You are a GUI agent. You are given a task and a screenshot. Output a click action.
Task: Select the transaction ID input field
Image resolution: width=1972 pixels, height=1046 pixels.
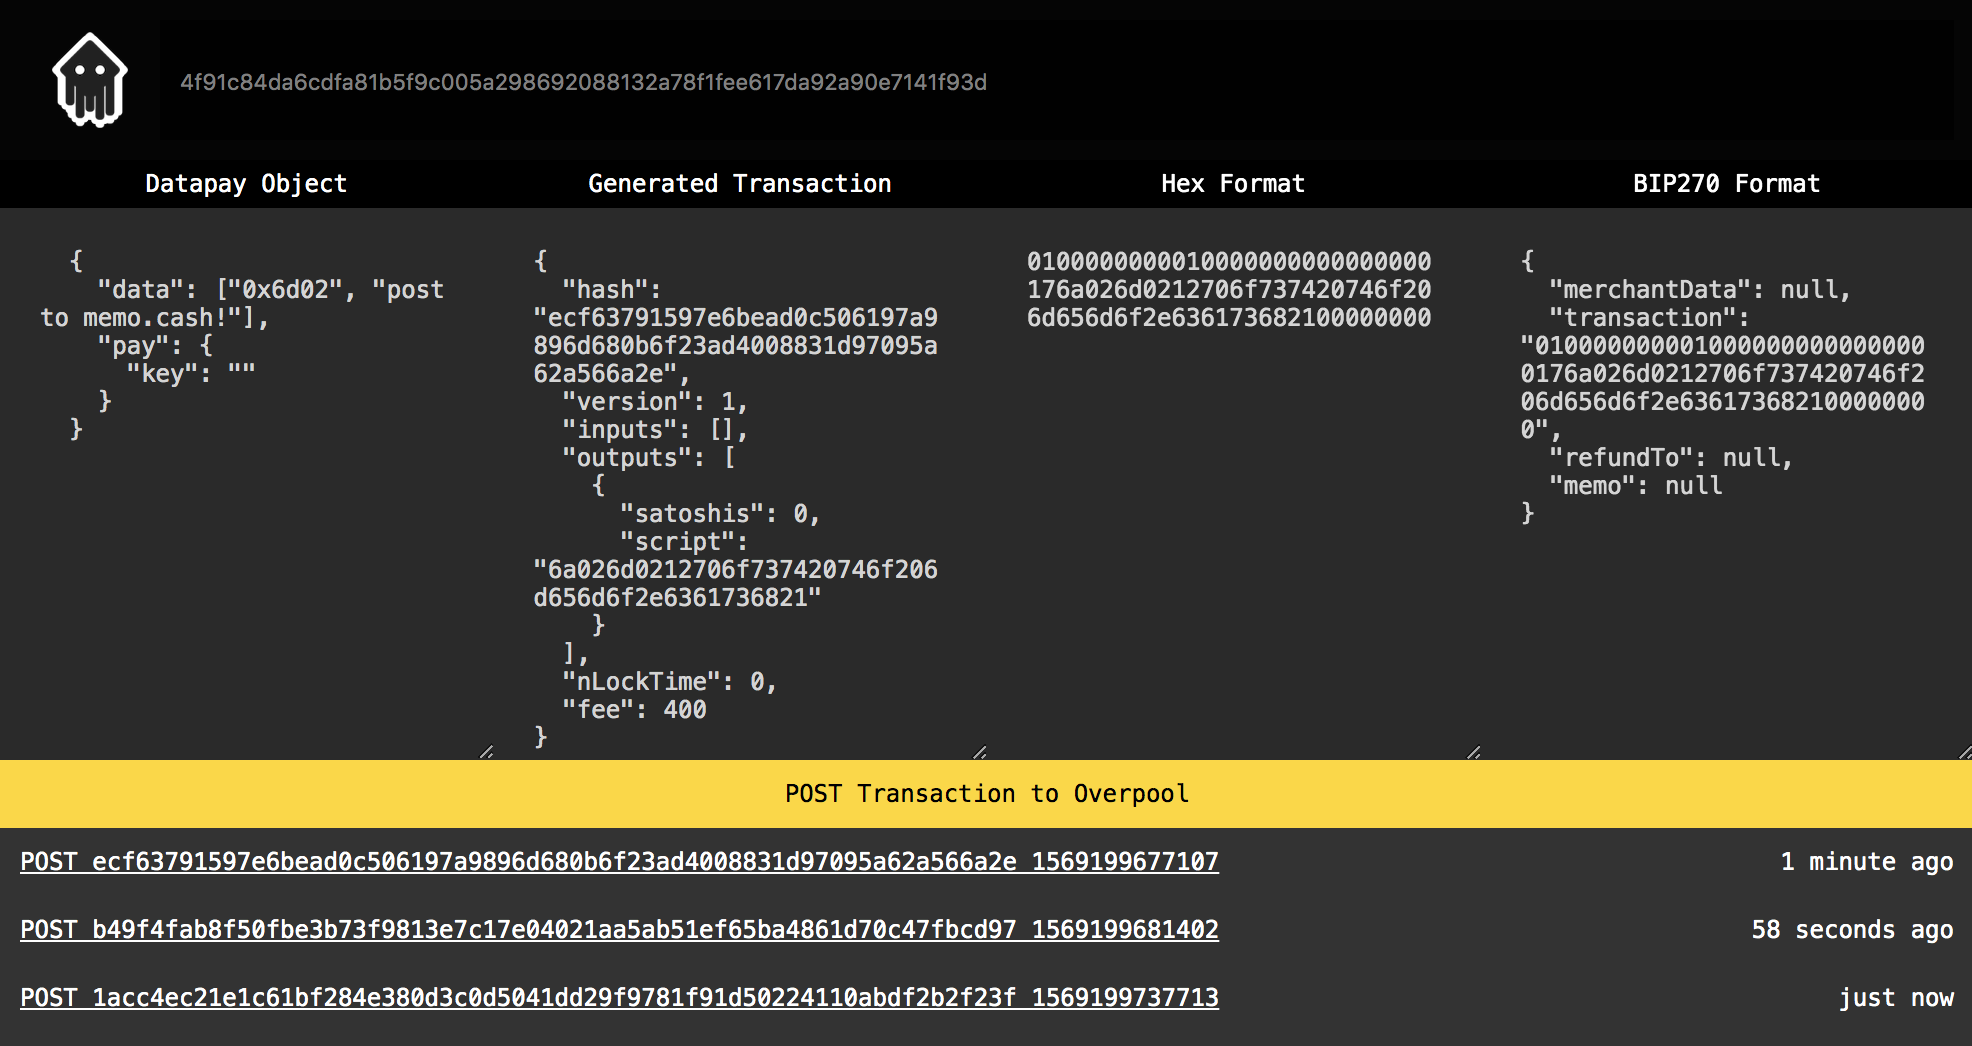1000,82
